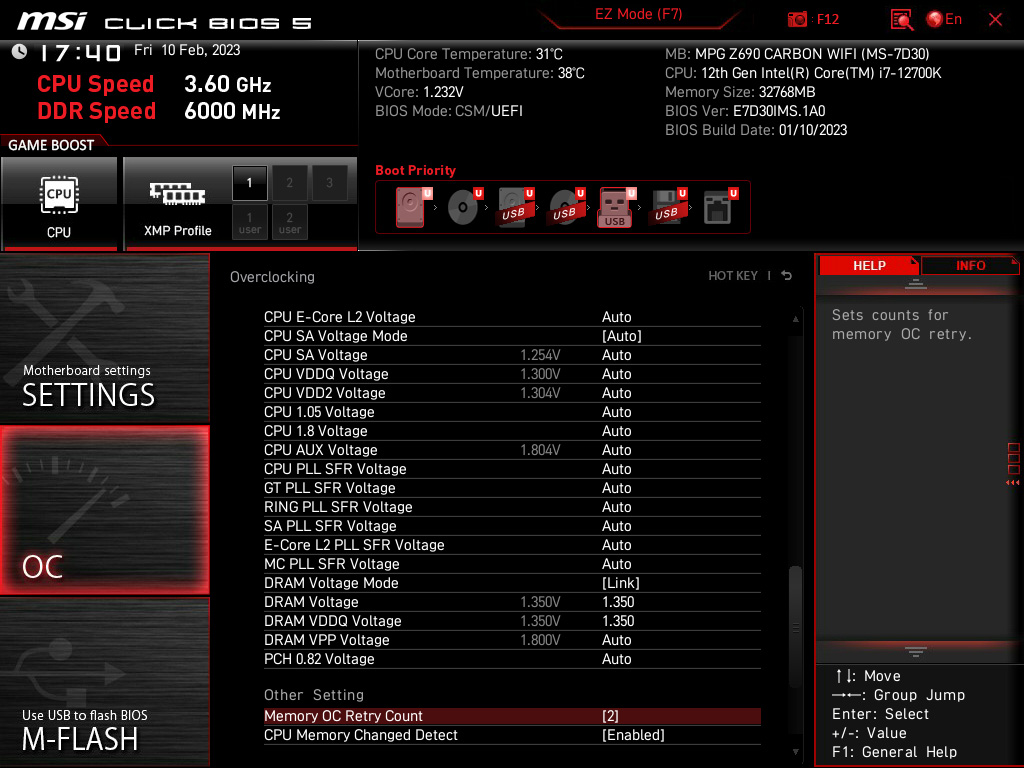Take a screenshot with the F12 camera icon
The width and height of the screenshot is (1024, 768).
[797, 20]
